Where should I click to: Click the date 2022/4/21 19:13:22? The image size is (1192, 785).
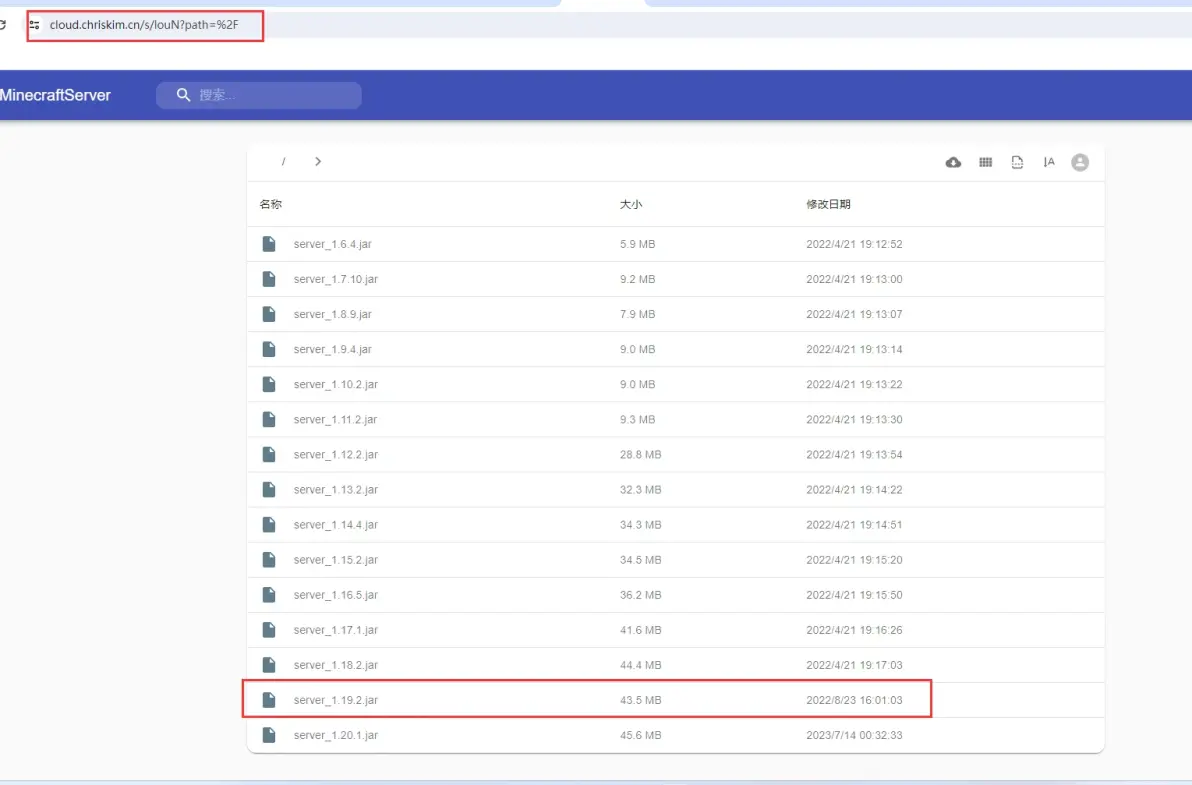pyautogui.click(x=854, y=384)
